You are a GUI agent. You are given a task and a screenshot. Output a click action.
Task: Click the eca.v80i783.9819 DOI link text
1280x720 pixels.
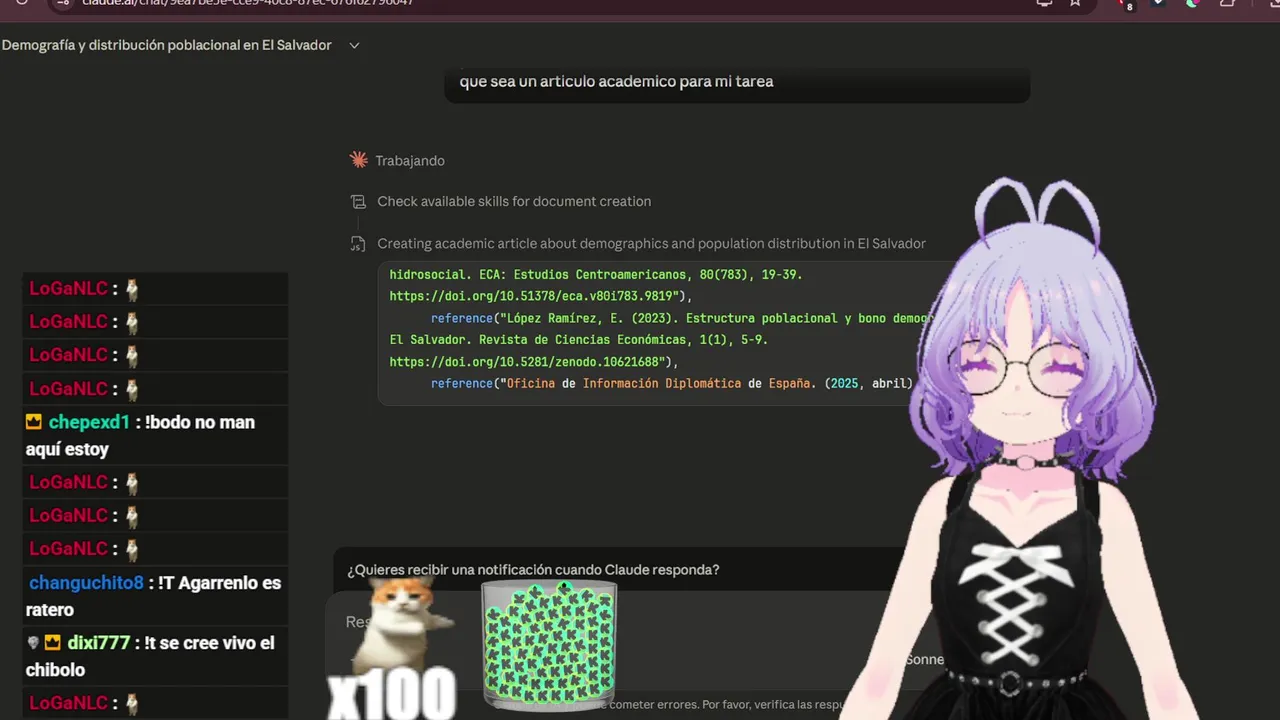(x=532, y=296)
